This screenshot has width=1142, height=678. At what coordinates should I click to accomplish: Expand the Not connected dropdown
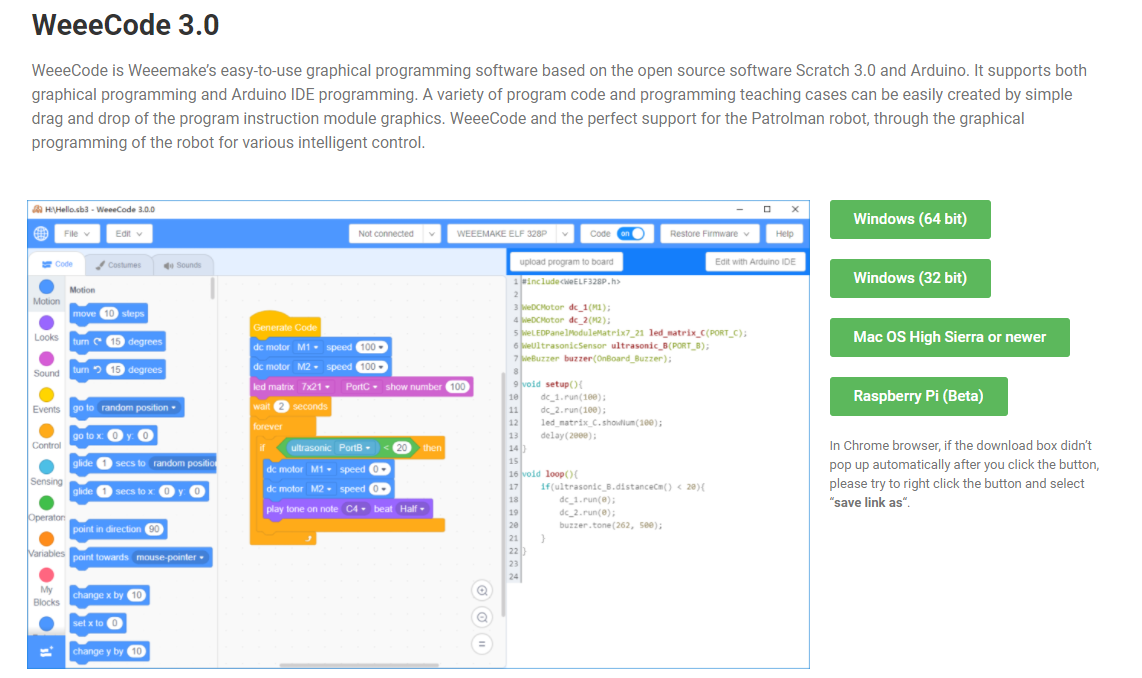pos(431,234)
